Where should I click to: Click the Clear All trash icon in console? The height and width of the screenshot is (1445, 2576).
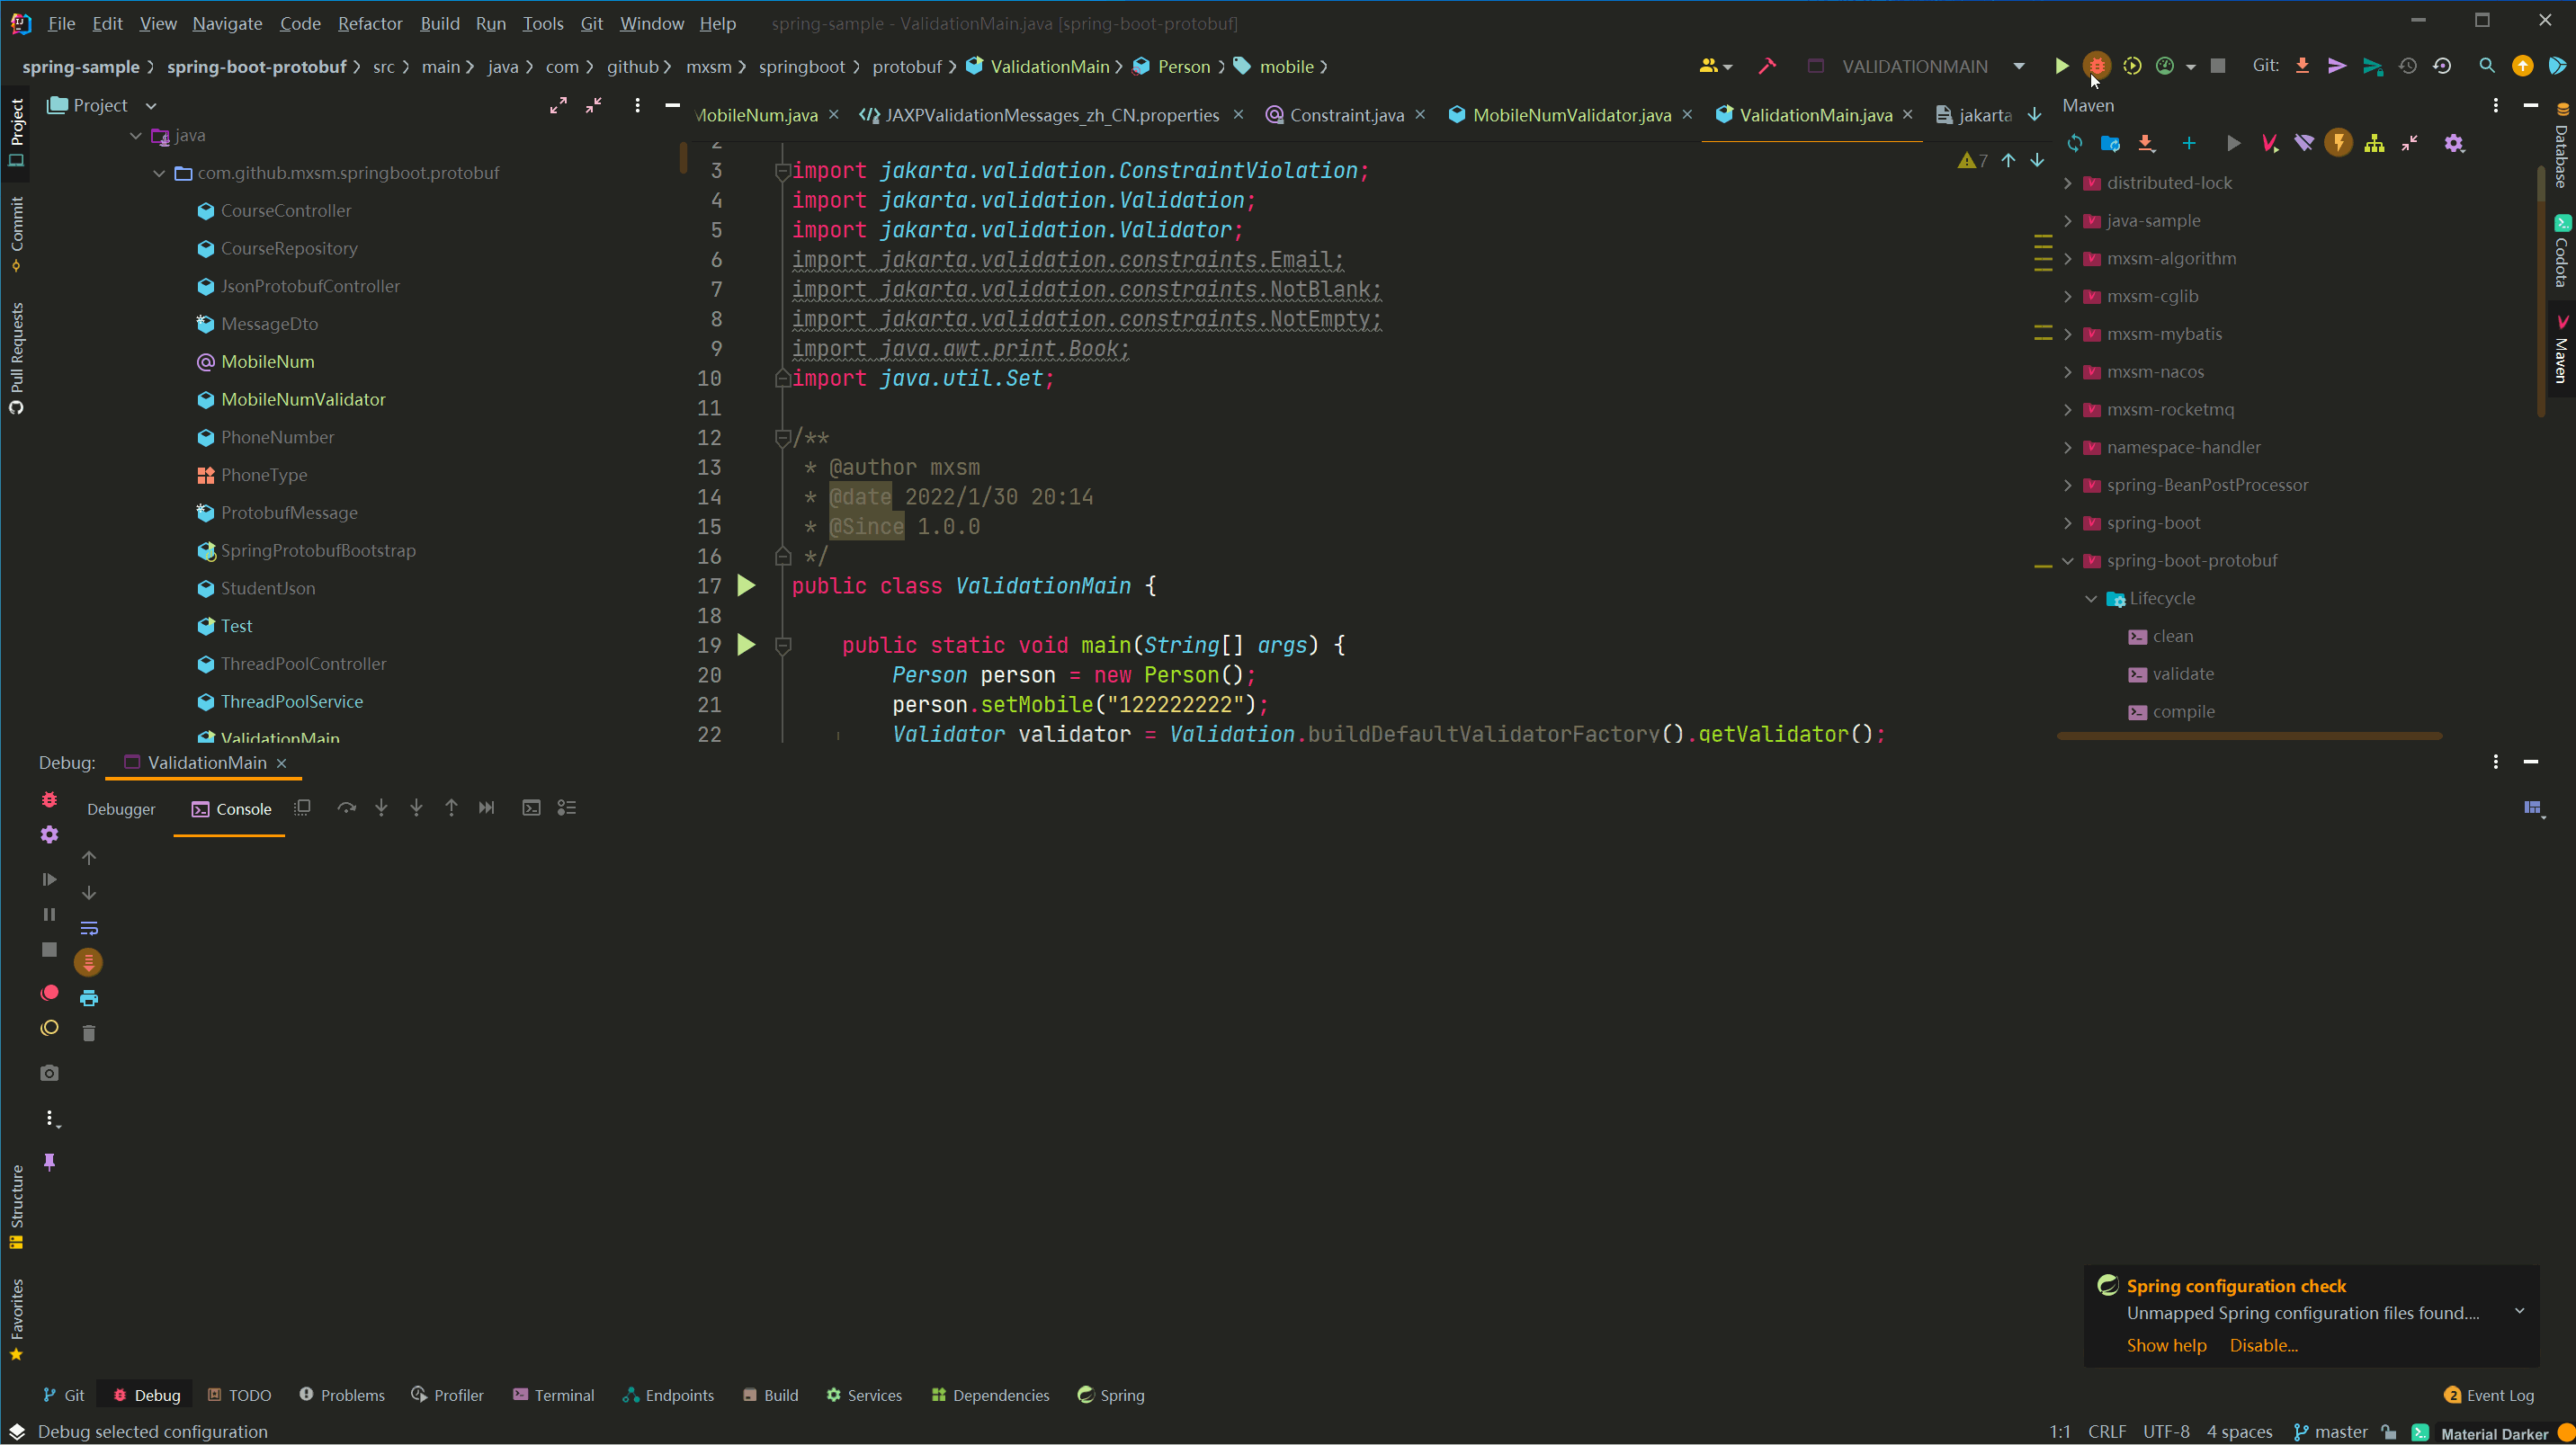click(x=88, y=1033)
